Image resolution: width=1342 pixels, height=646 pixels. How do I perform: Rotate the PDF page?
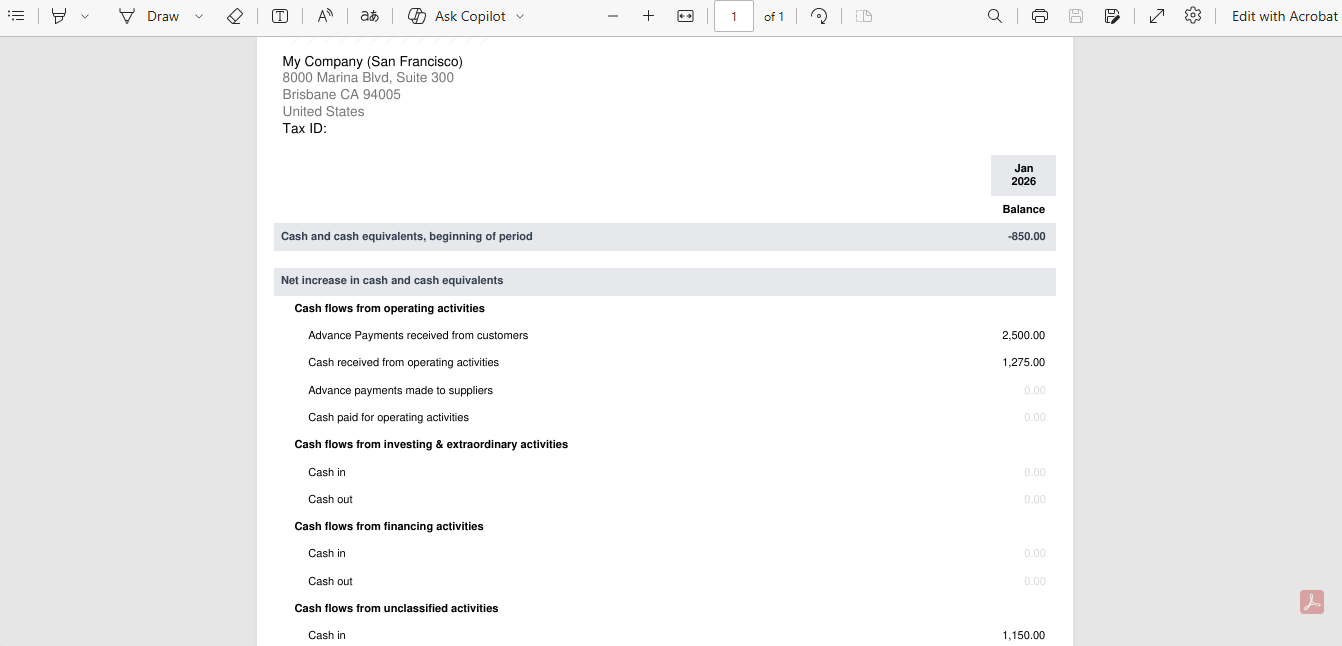pyautogui.click(x=819, y=16)
